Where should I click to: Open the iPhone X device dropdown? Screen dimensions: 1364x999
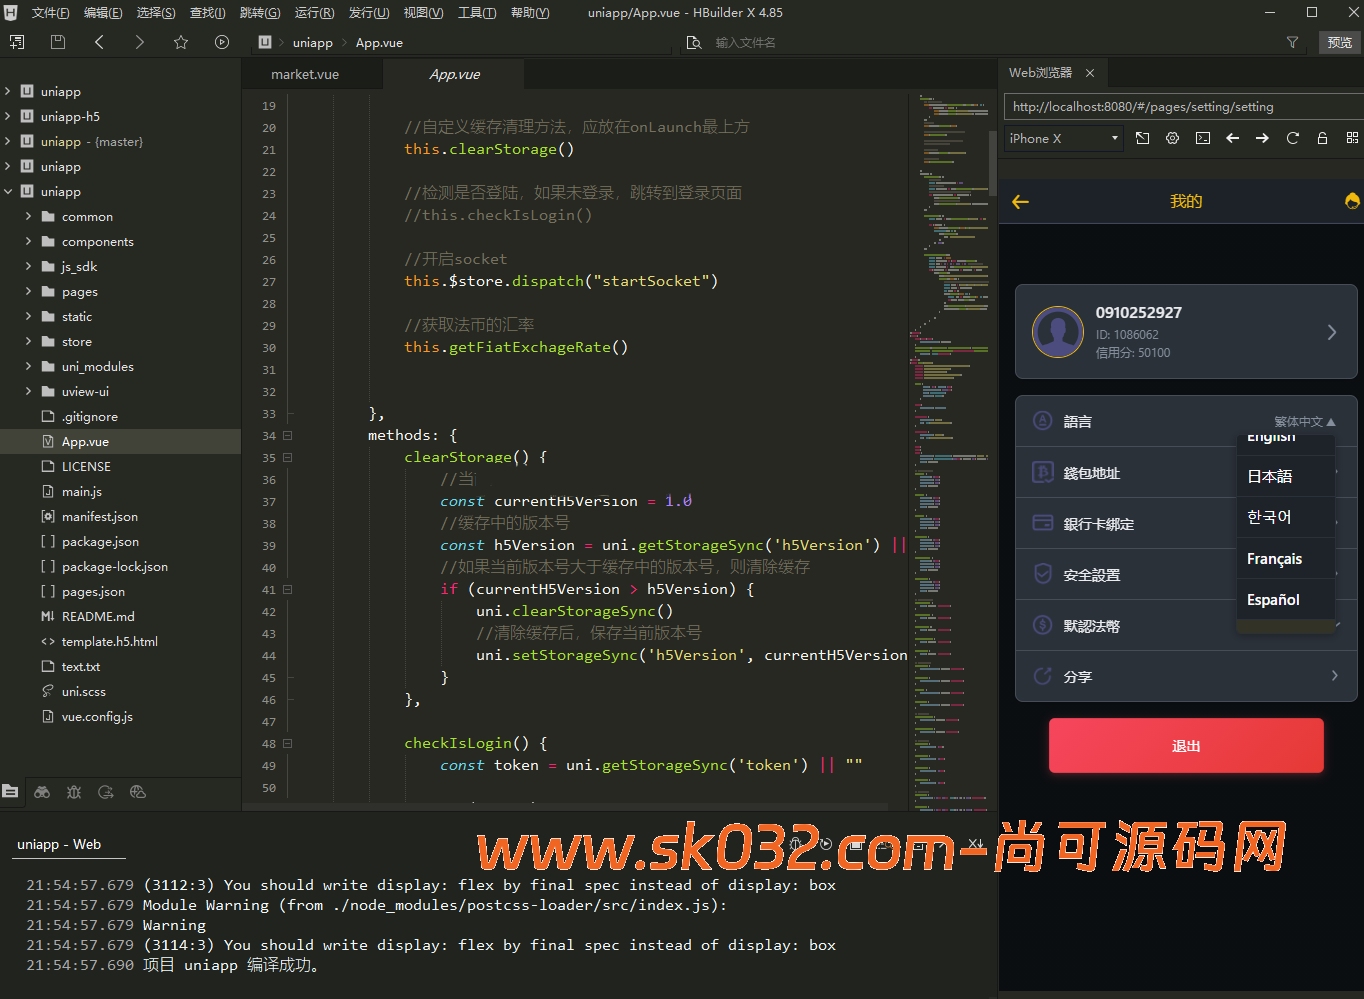tap(1063, 138)
